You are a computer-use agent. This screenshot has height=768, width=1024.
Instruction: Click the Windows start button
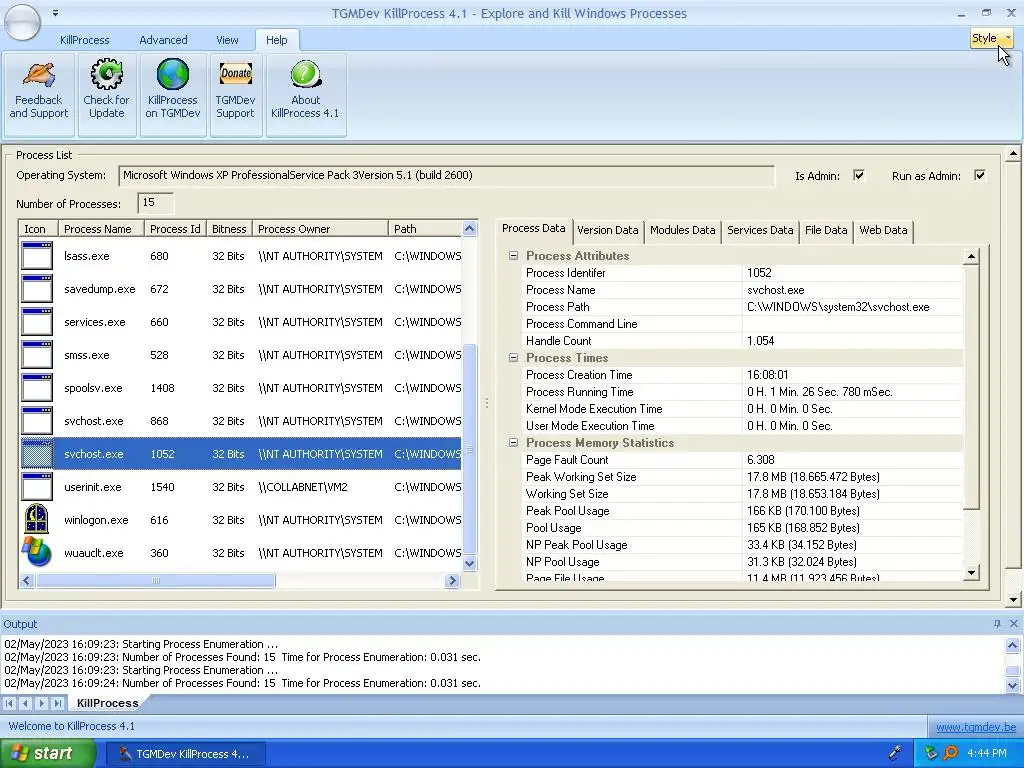pos(47,754)
